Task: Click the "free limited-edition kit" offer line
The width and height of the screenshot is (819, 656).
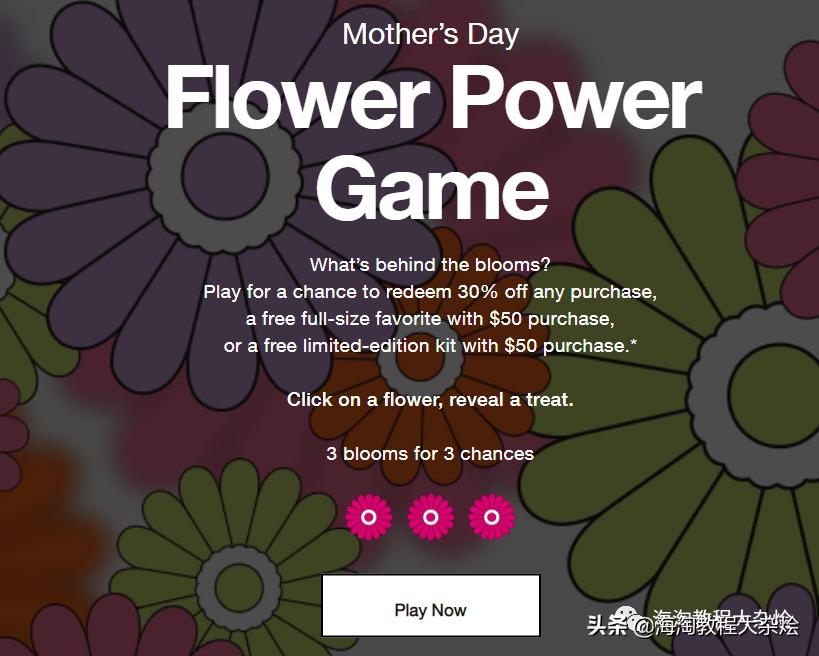Action: (430, 345)
